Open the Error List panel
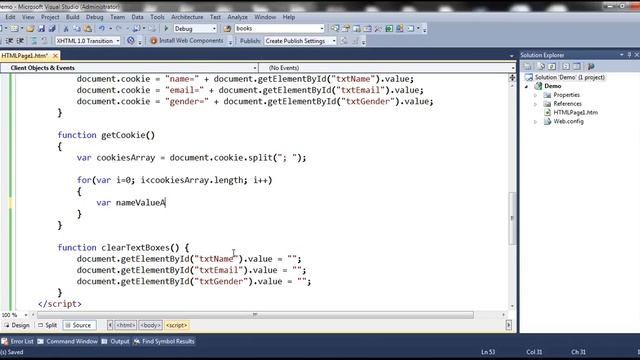Screen dimensions: 640x360 click(18, 341)
